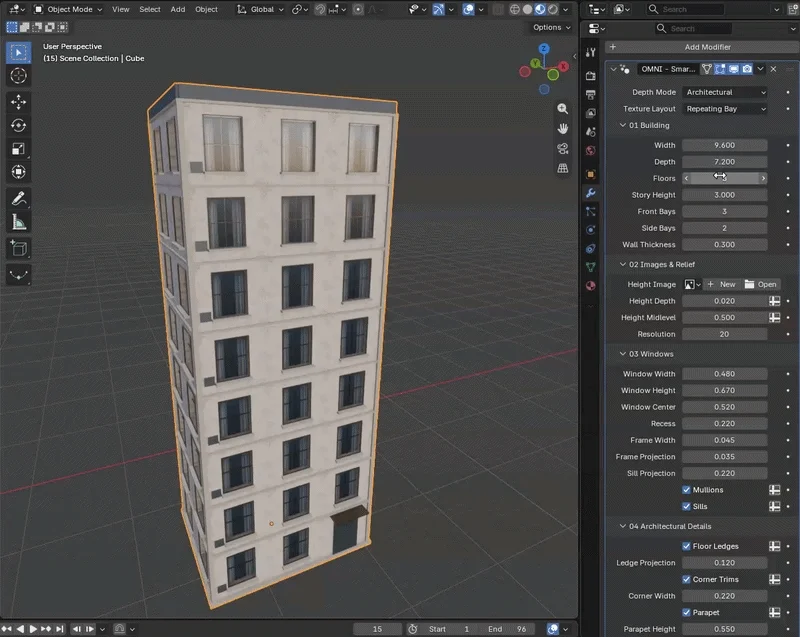Click the pan hand viewport icon
800x637 pixels.
pyautogui.click(x=562, y=129)
